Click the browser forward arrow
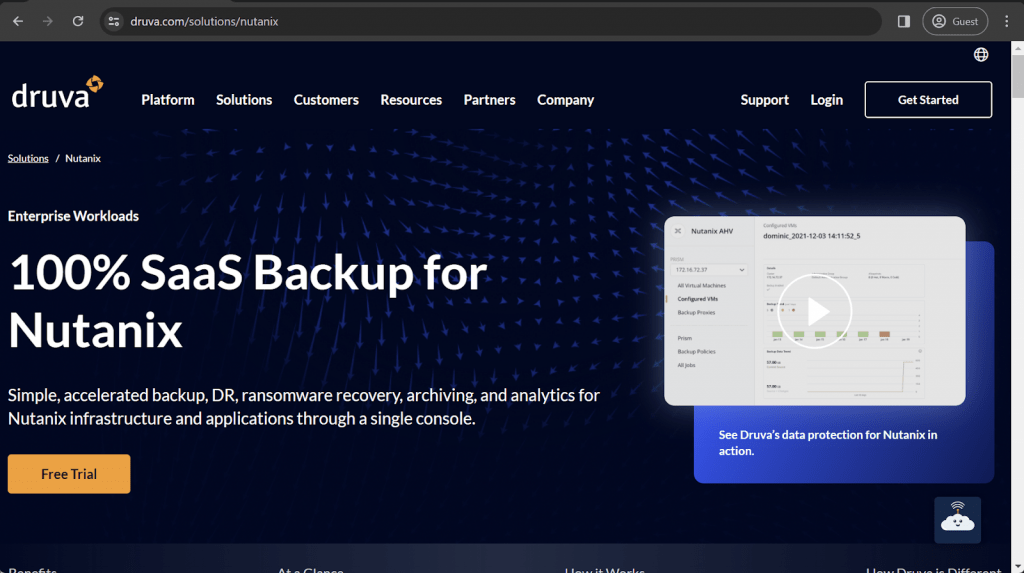Screen dimensions: 1024x573 click(x=48, y=22)
